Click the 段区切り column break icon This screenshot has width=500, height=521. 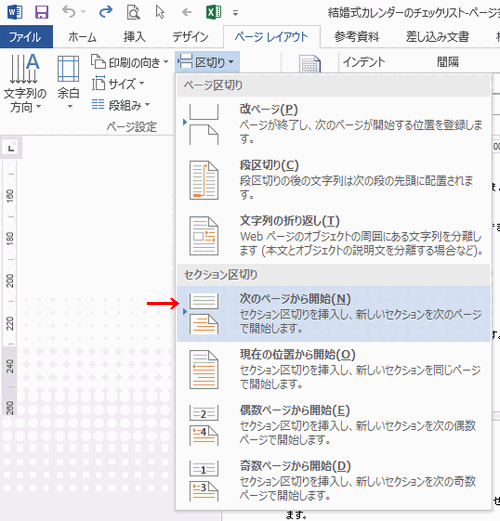coord(204,180)
